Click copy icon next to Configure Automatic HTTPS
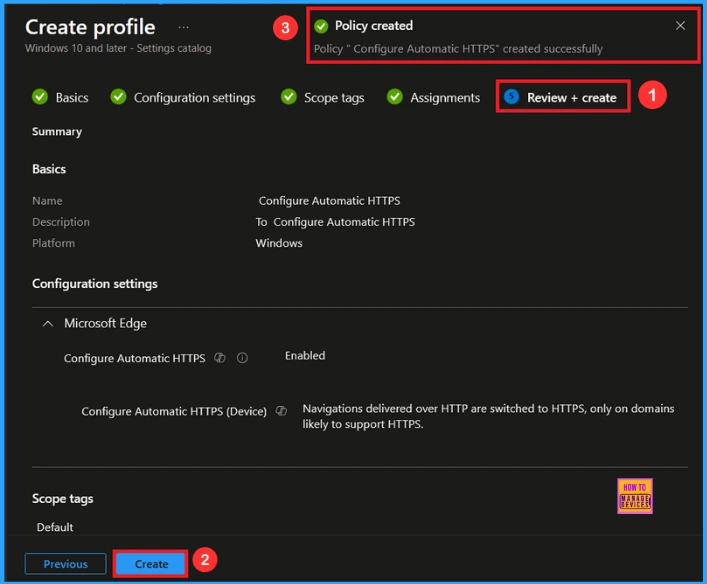 pyautogui.click(x=220, y=358)
